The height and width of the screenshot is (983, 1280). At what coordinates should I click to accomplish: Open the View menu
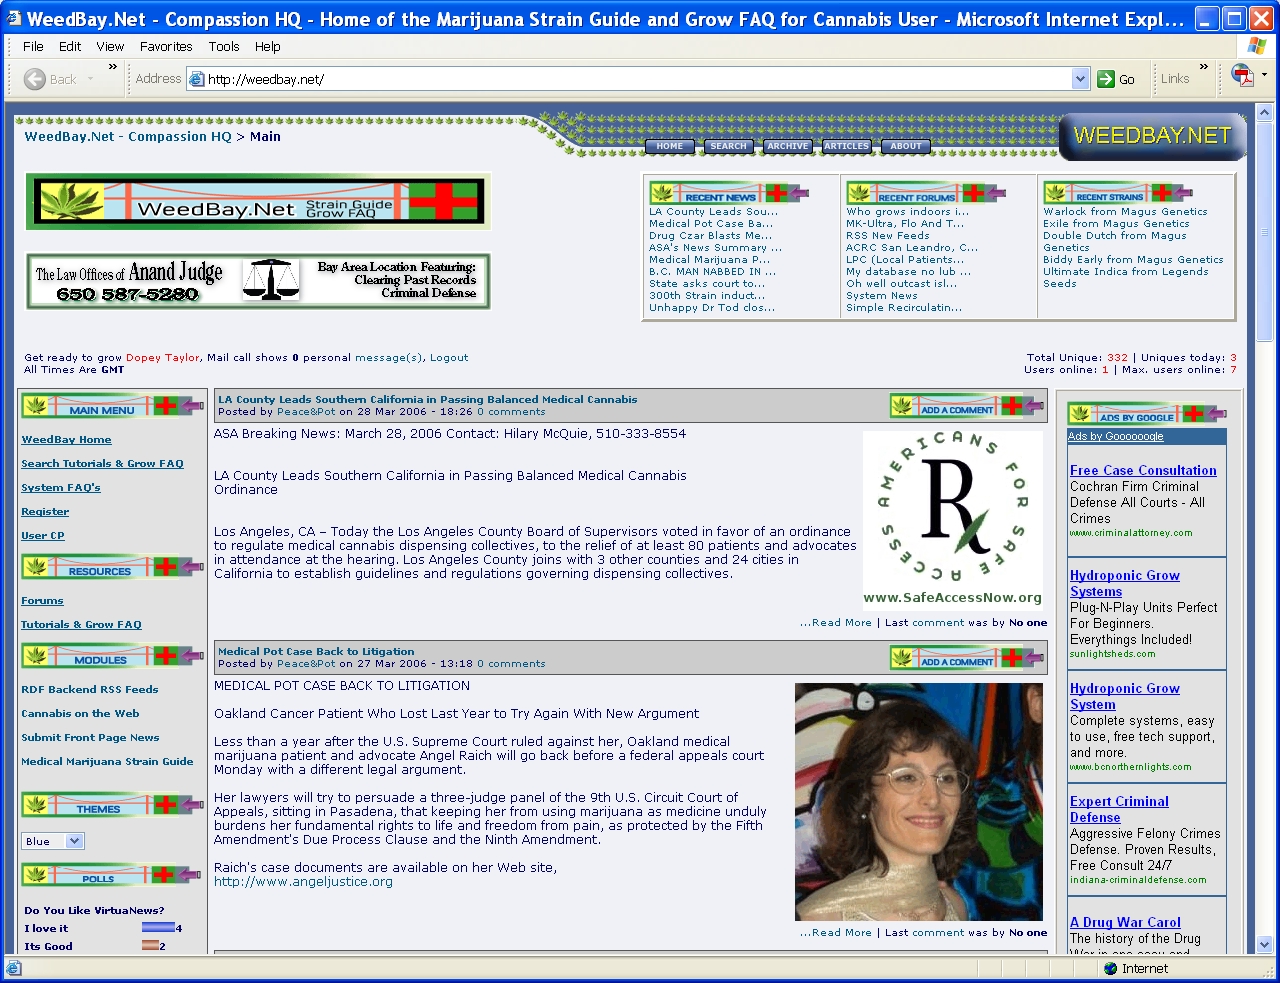coord(110,46)
